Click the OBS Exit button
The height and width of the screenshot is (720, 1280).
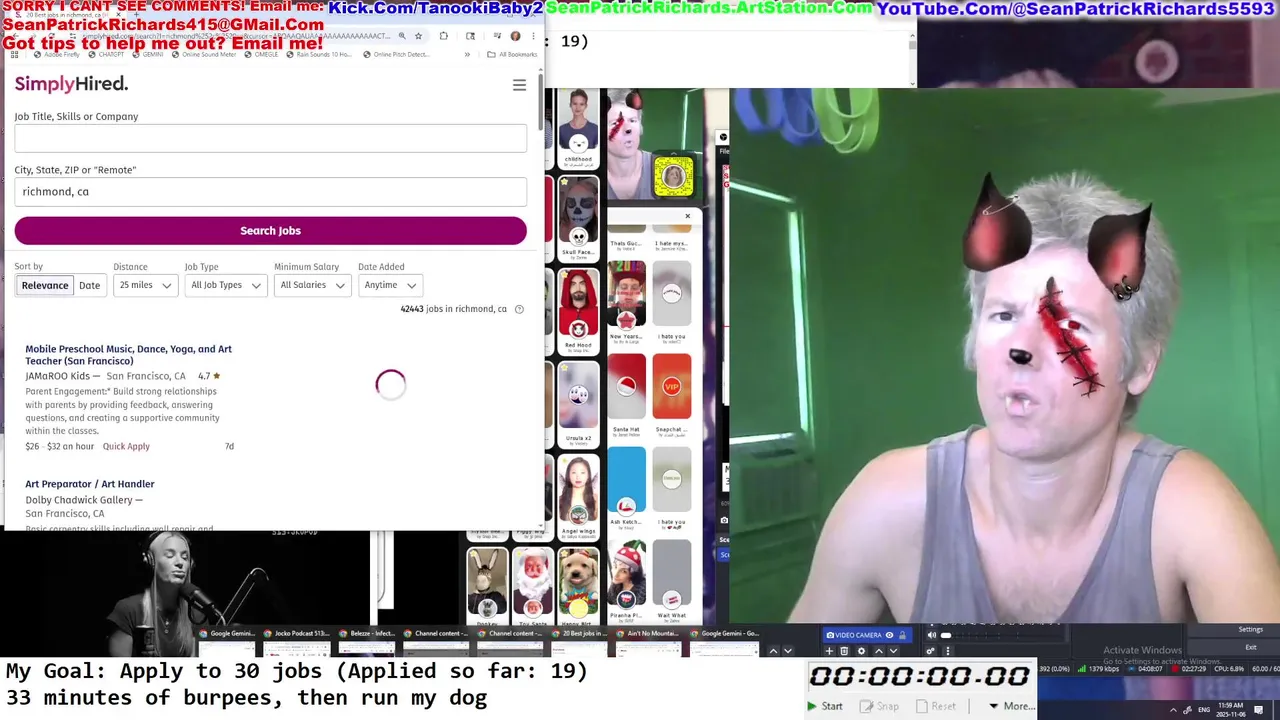(1251, 647)
